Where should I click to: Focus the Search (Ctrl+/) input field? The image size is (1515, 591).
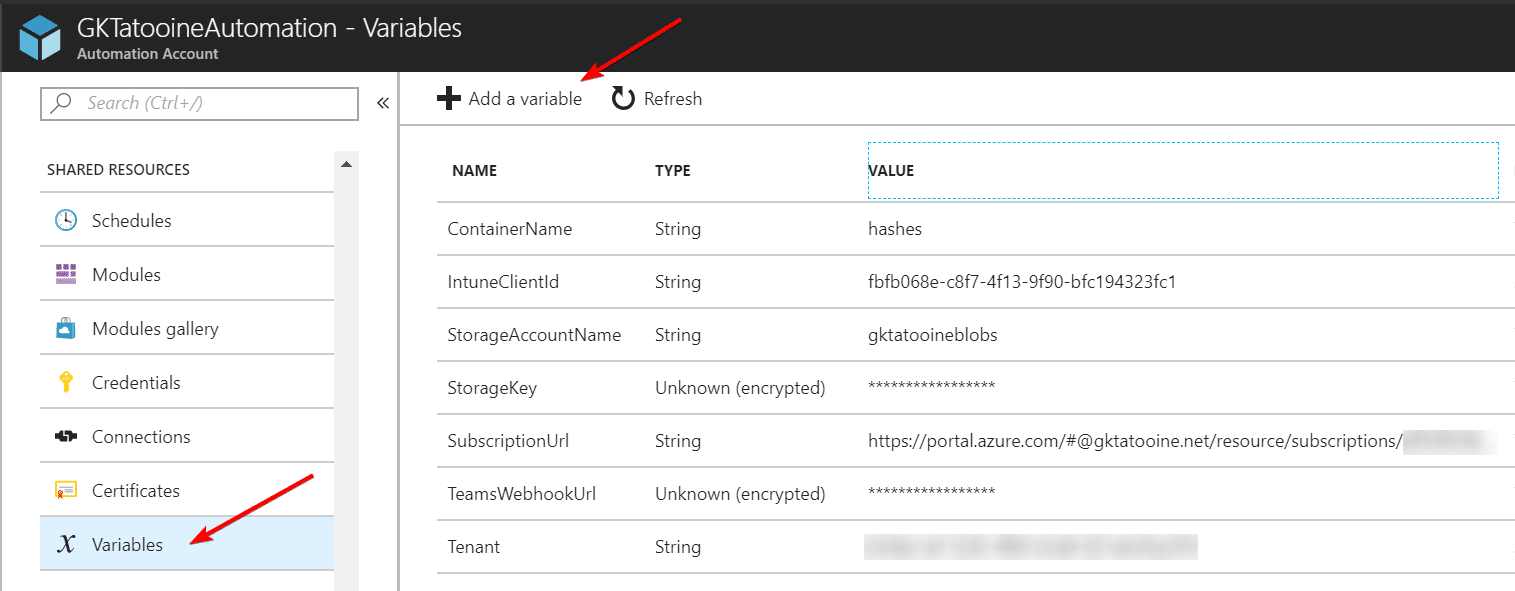click(199, 103)
